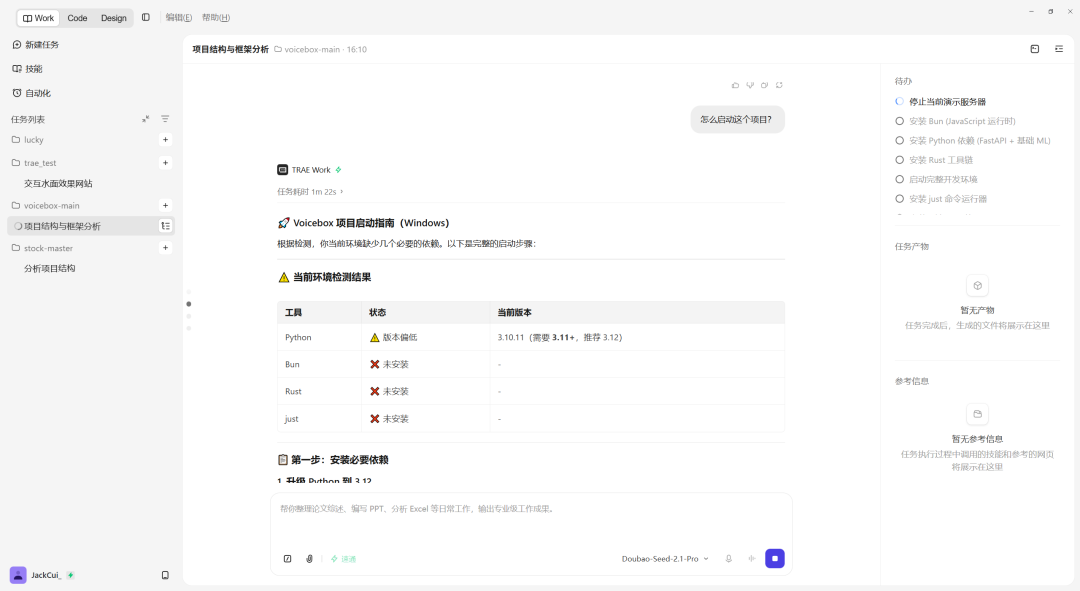Add a task in the trae_test folder
The width and height of the screenshot is (1080, 591).
165,163
